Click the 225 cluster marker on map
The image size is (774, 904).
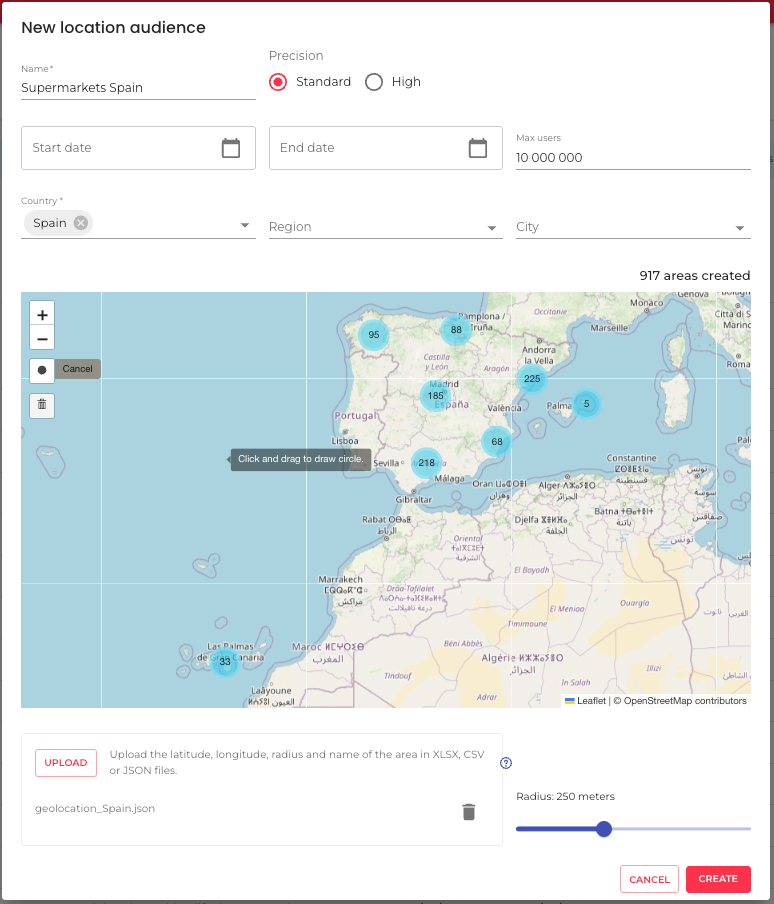[x=532, y=379]
